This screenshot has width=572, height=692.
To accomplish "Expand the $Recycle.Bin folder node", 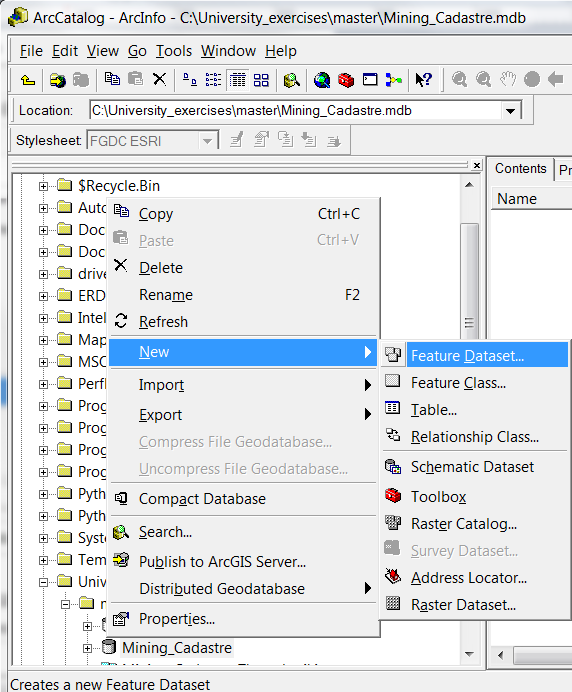I will tap(43, 186).
